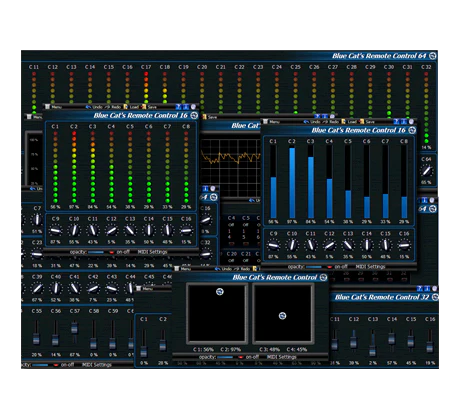Click Blue Cat logo beside left Remote Control 16 title
Image resolution: width=460 pixels, height=416 pixels.
(x=194, y=116)
